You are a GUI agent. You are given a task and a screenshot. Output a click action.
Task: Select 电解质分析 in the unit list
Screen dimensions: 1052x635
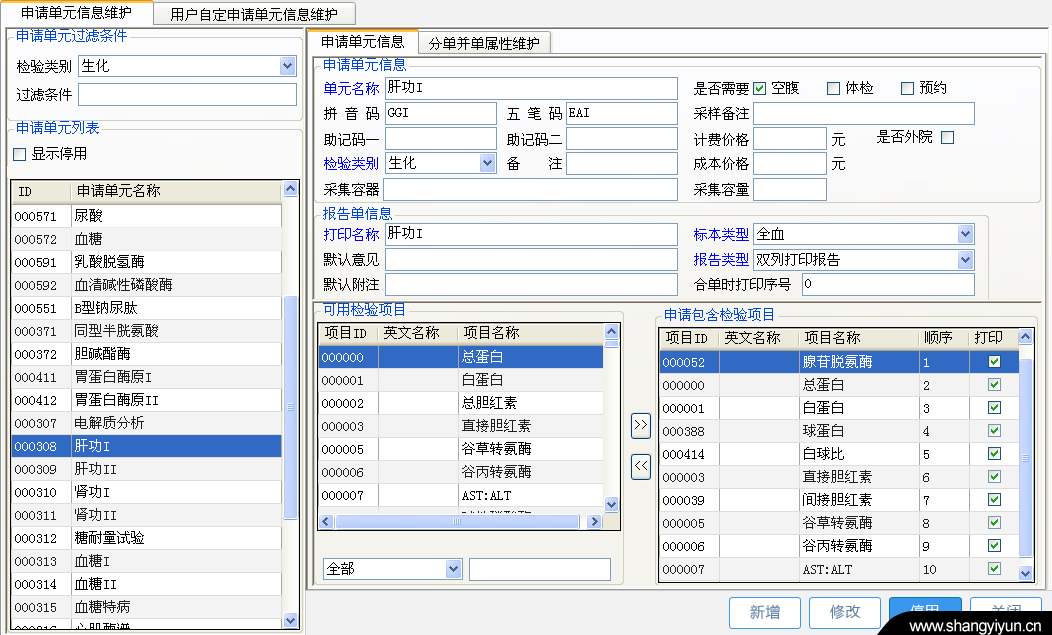(x=146, y=423)
